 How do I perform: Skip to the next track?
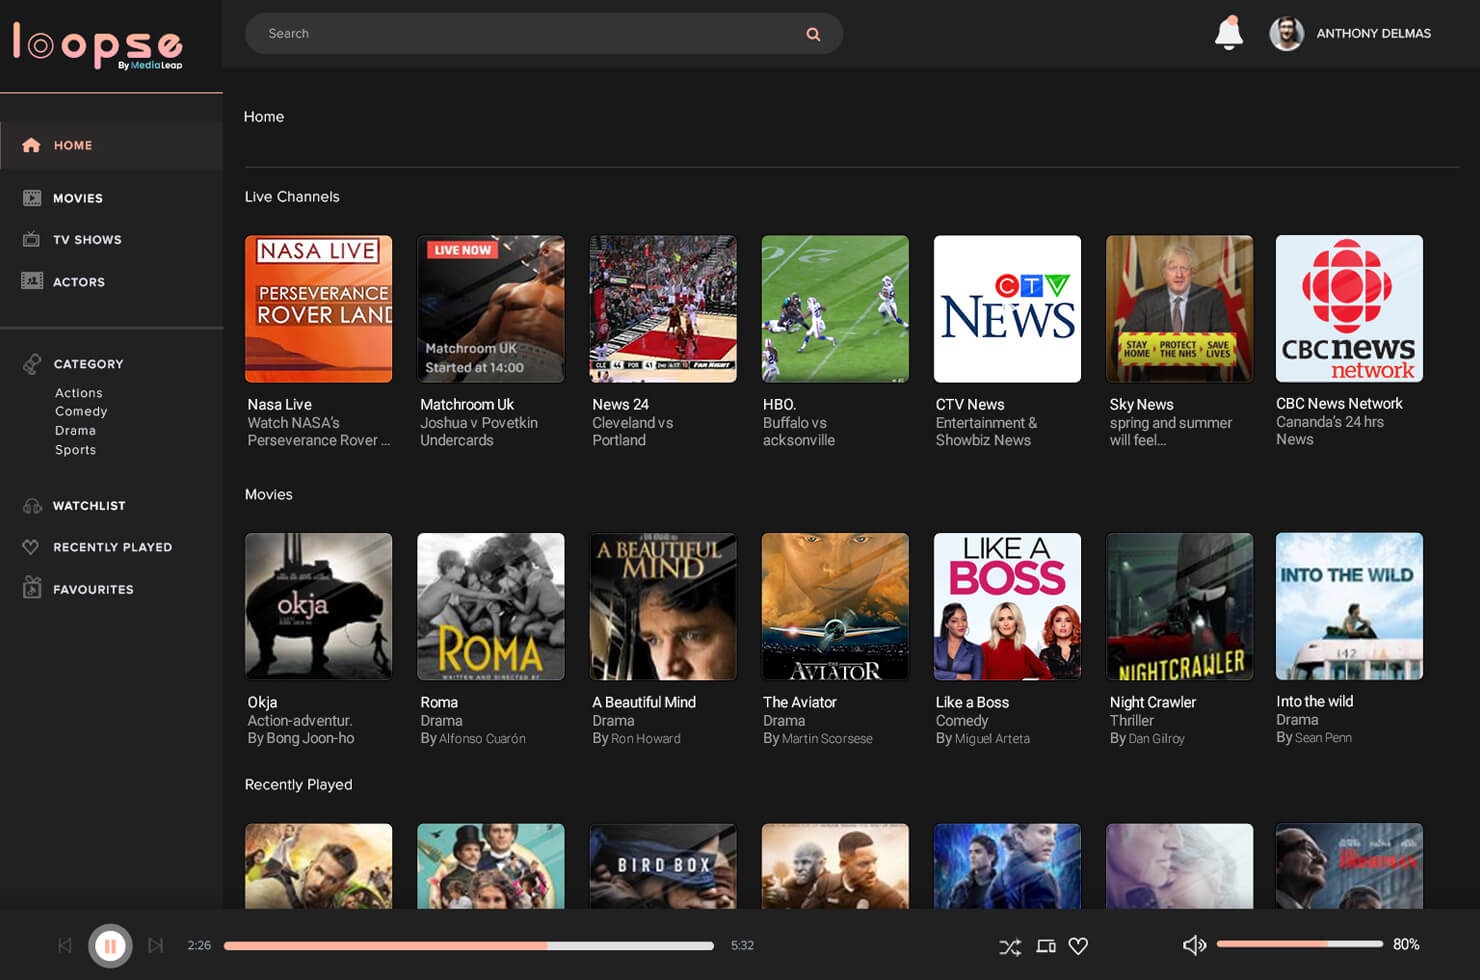155,945
